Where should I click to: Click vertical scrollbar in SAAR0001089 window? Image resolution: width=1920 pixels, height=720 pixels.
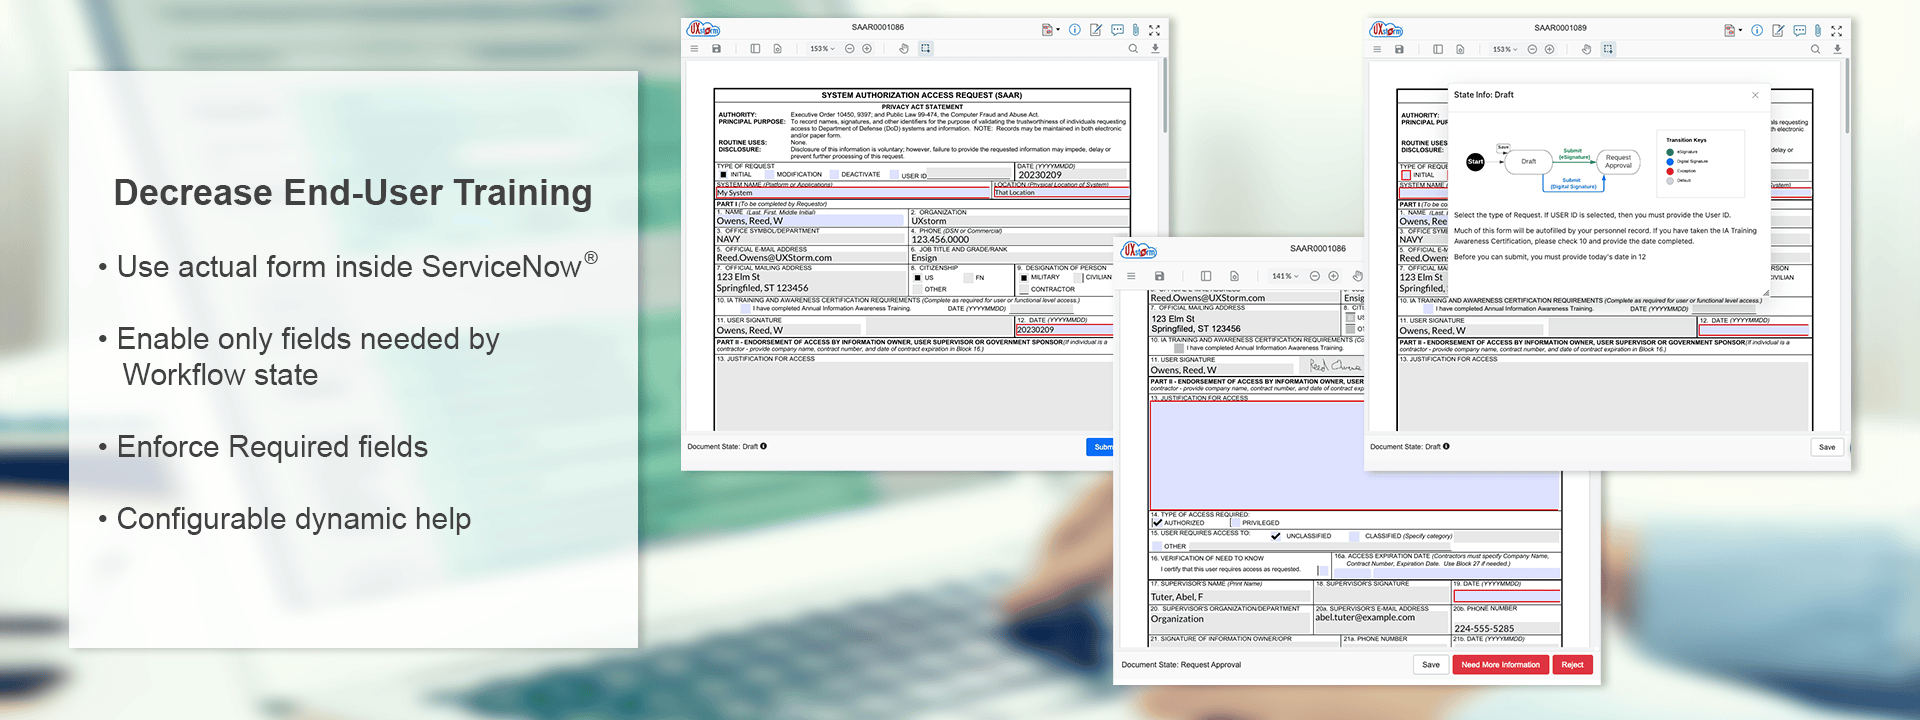pyautogui.click(x=1847, y=95)
